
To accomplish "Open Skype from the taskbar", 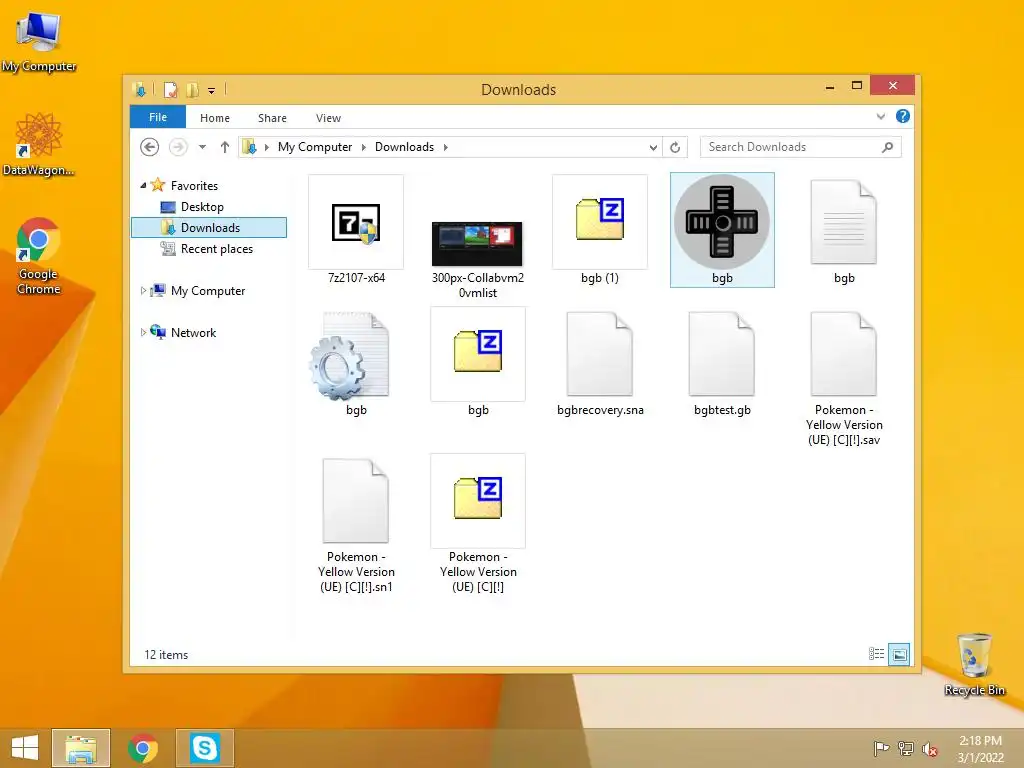I will (x=205, y=748).
